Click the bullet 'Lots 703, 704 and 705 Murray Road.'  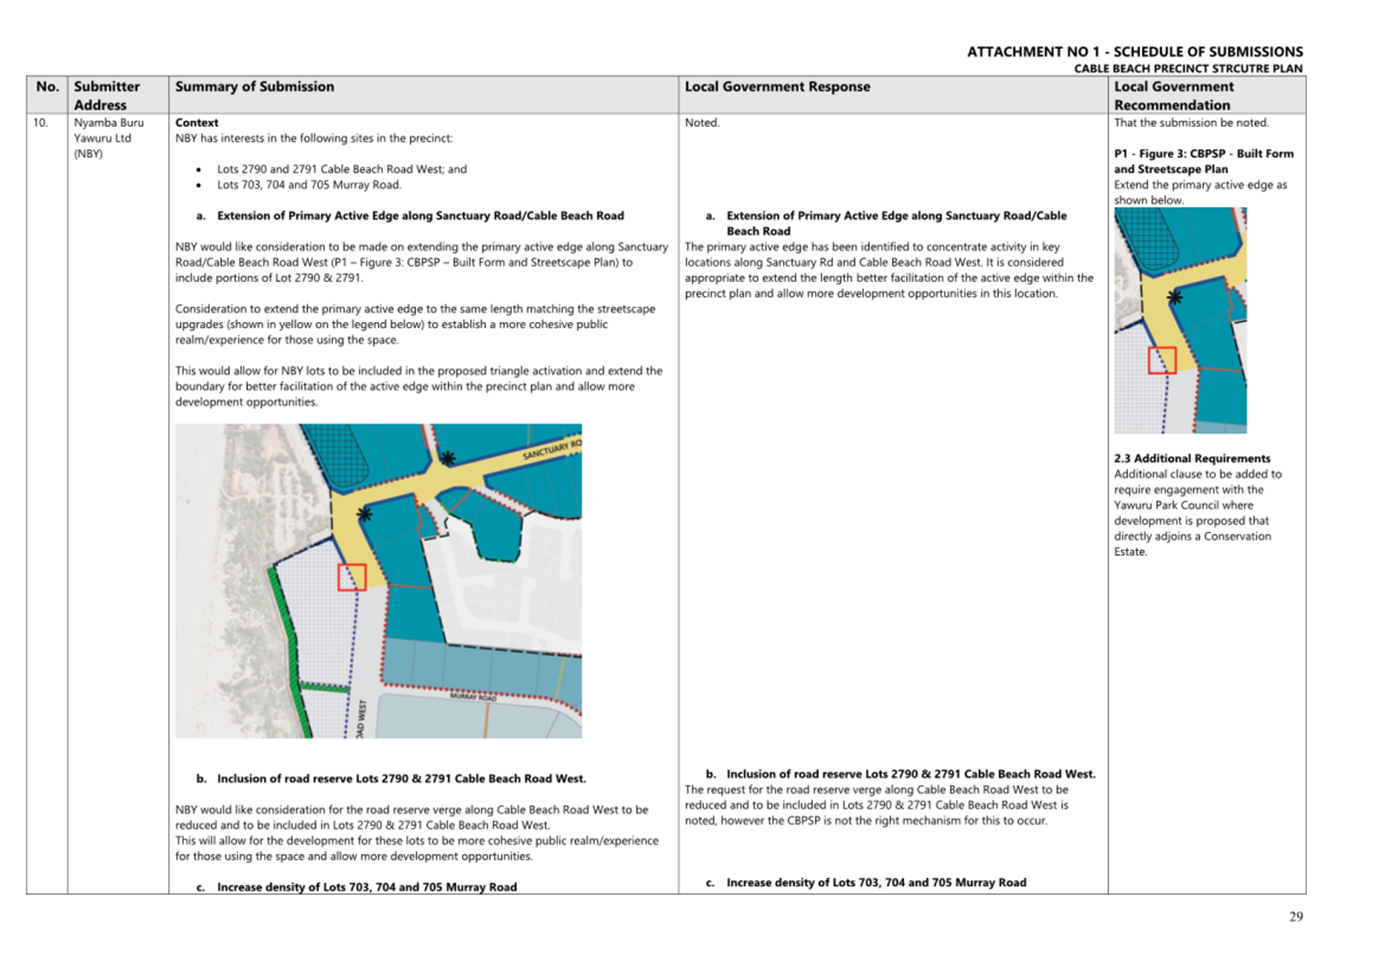tap(309, 185)
